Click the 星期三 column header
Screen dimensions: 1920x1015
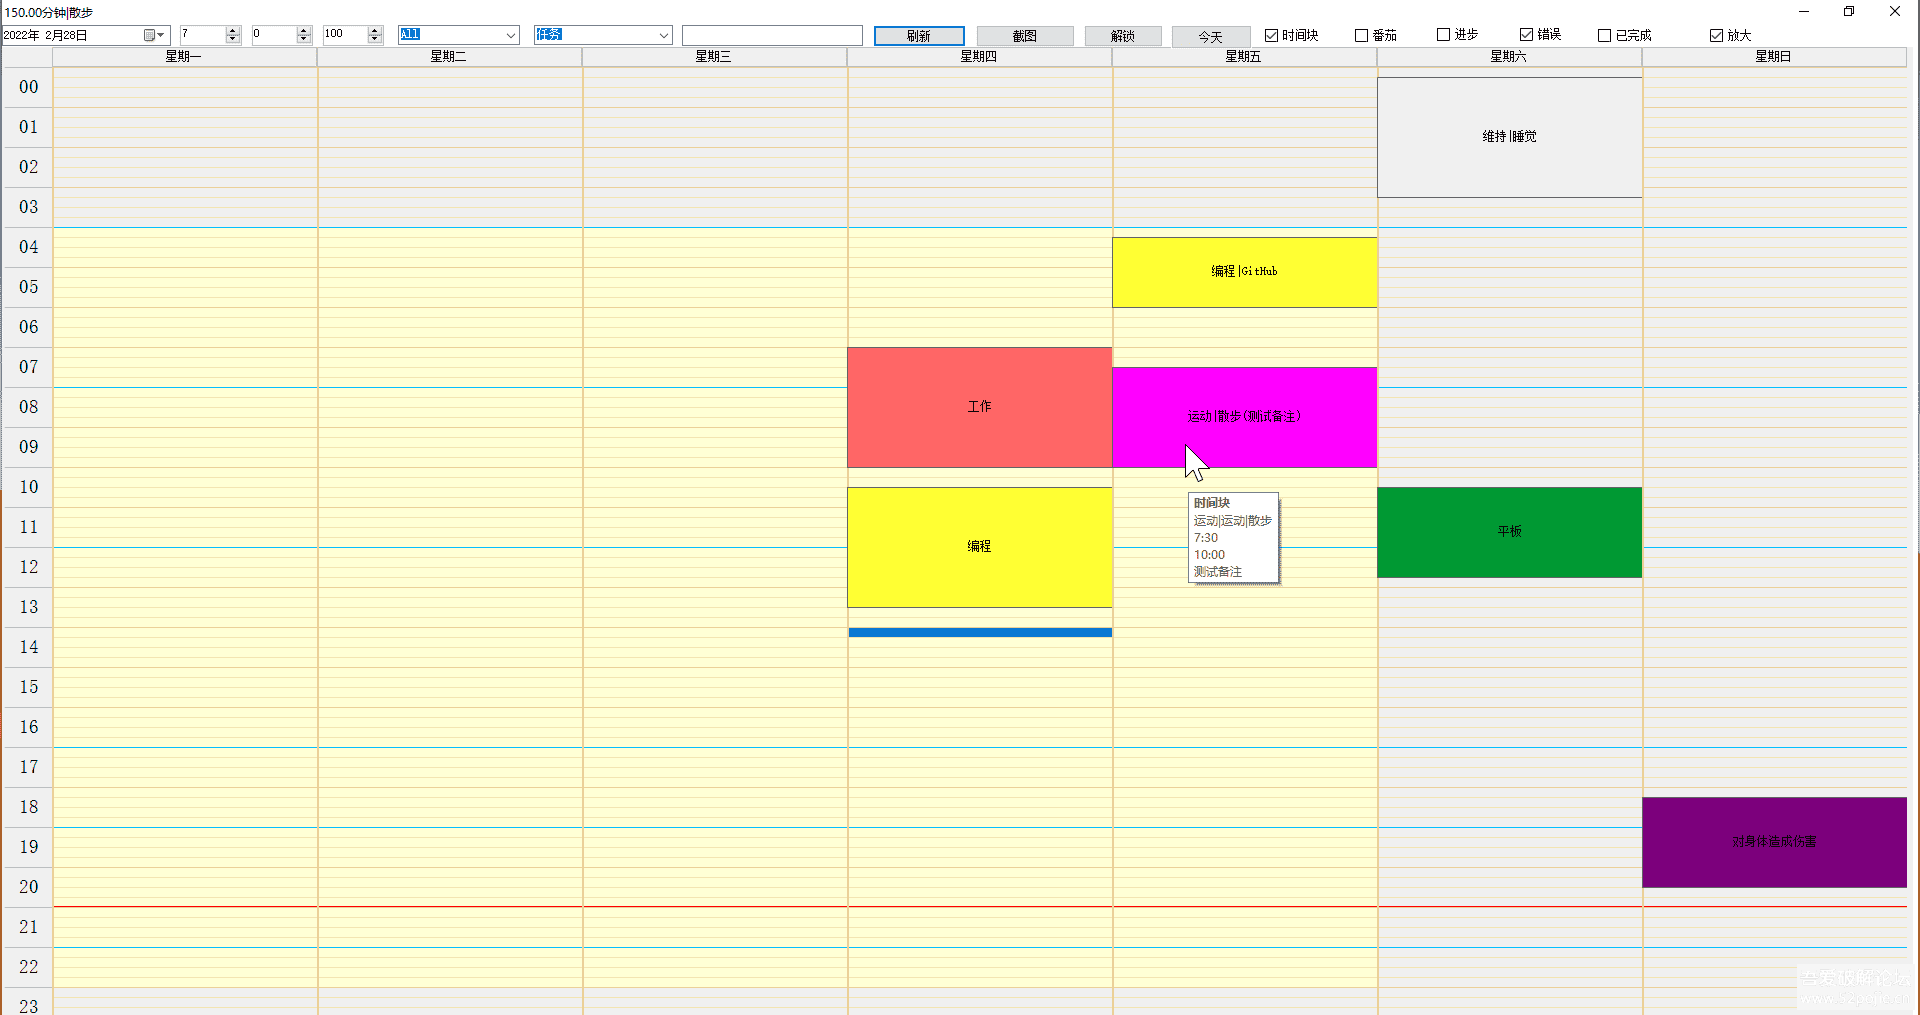pos(714,57)
